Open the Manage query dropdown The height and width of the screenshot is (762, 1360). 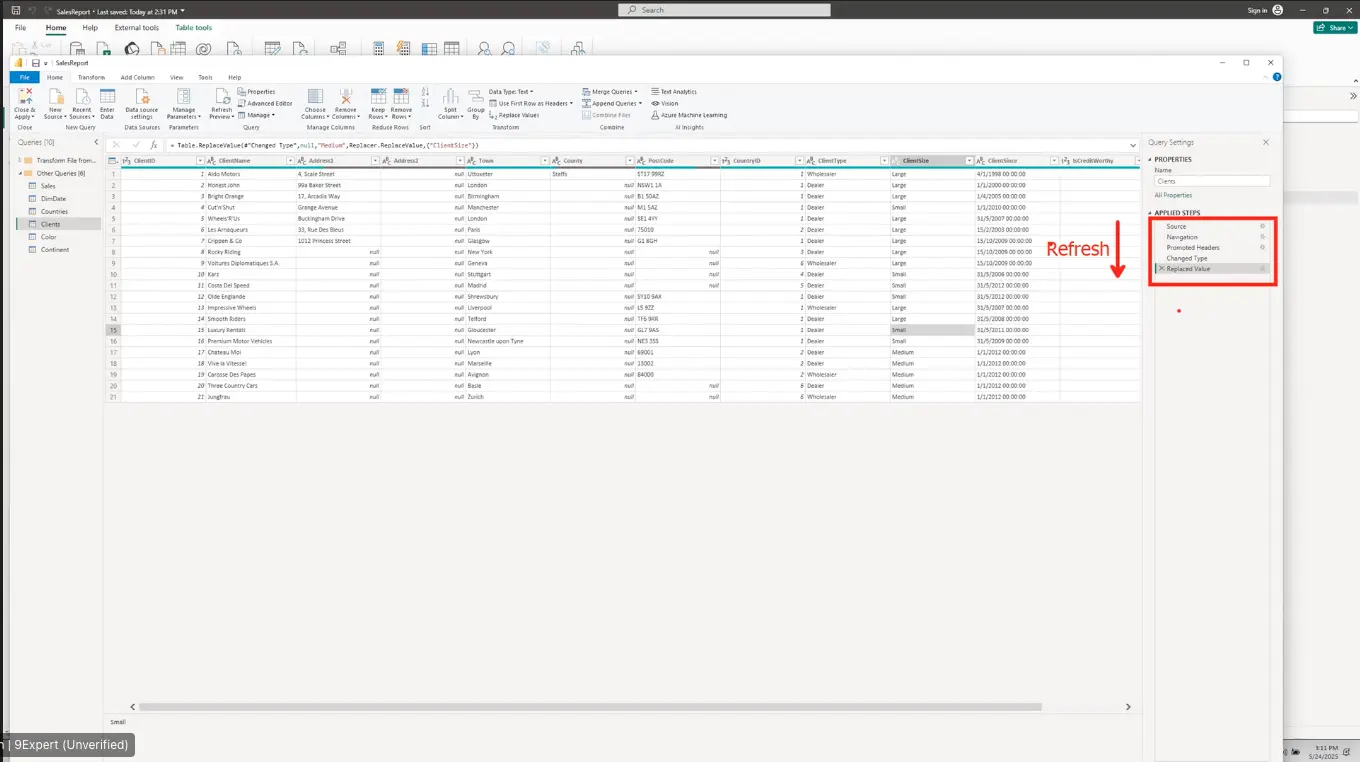coord(257,115)
